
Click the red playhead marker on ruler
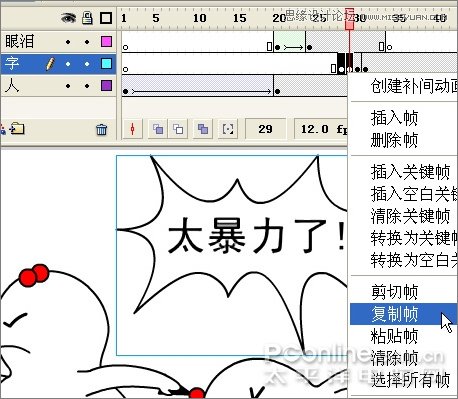[x=349, y=19]
